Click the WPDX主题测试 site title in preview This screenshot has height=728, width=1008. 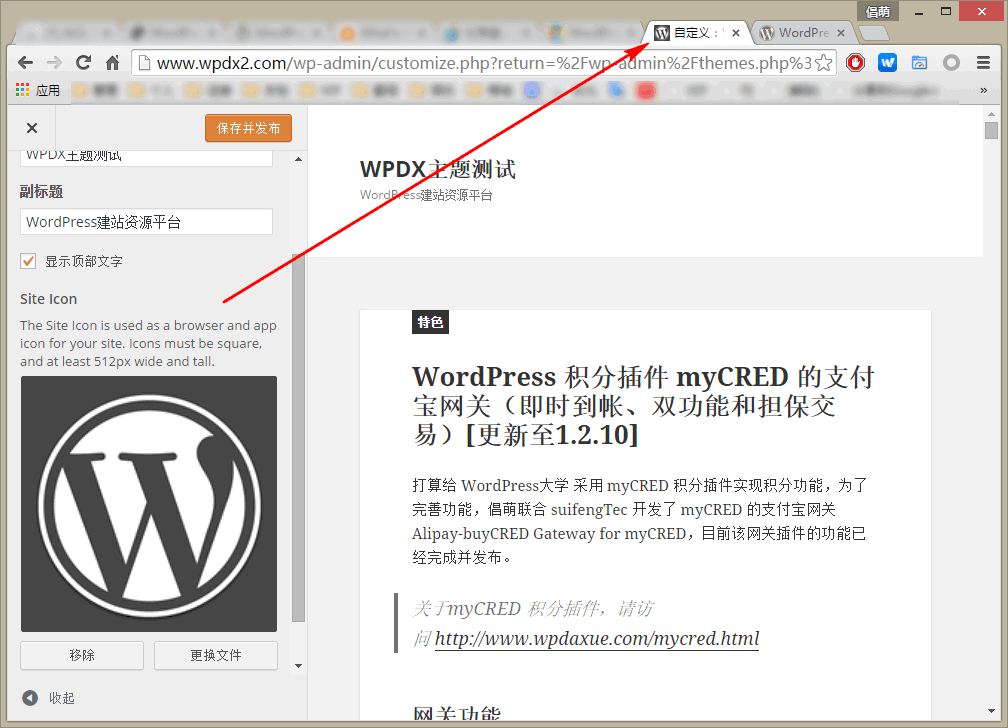click(438, 169)
